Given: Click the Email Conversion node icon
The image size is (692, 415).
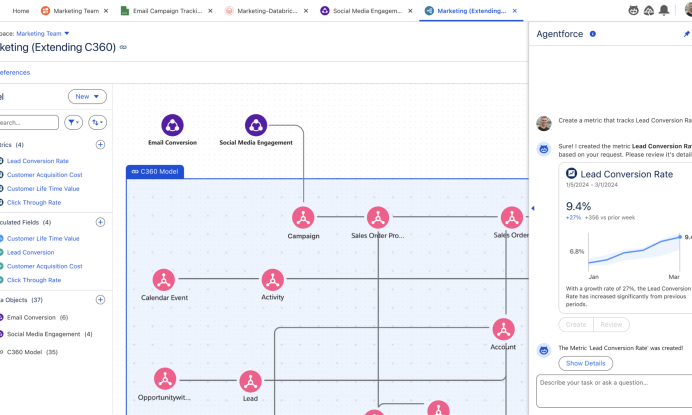Looking at the screenshot, I should 173,125.
